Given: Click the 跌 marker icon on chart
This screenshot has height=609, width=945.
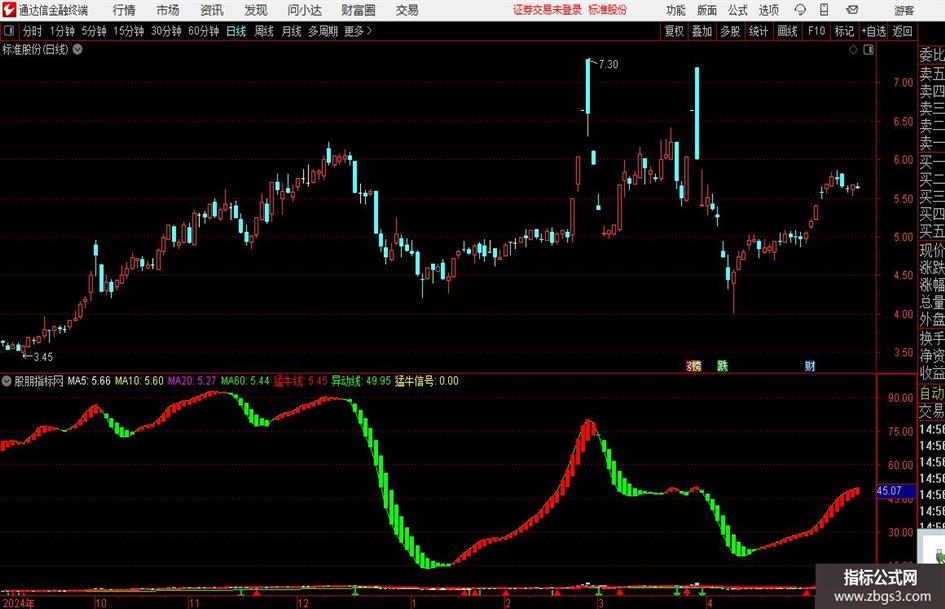Looking at the screenshot, I should [x=723, y=366].
